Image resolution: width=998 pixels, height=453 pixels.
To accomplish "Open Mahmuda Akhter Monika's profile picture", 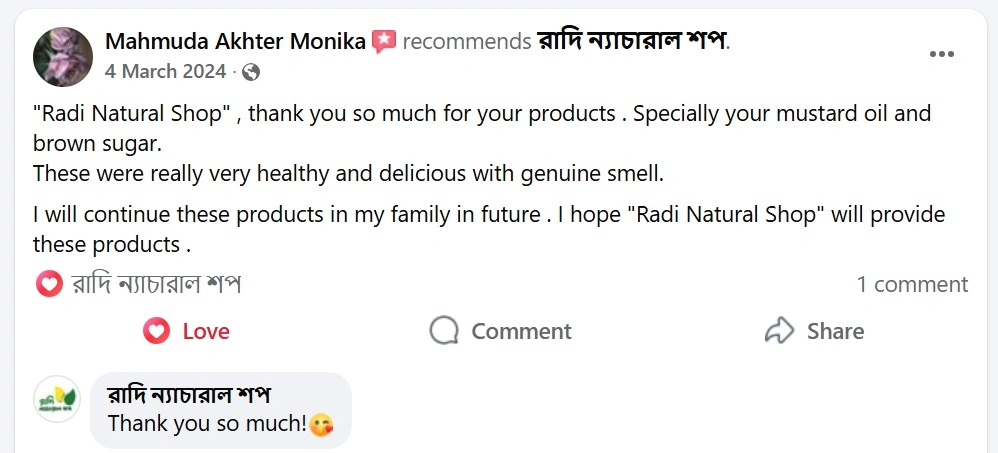I will pyautogui.click(x=63, y=56).
